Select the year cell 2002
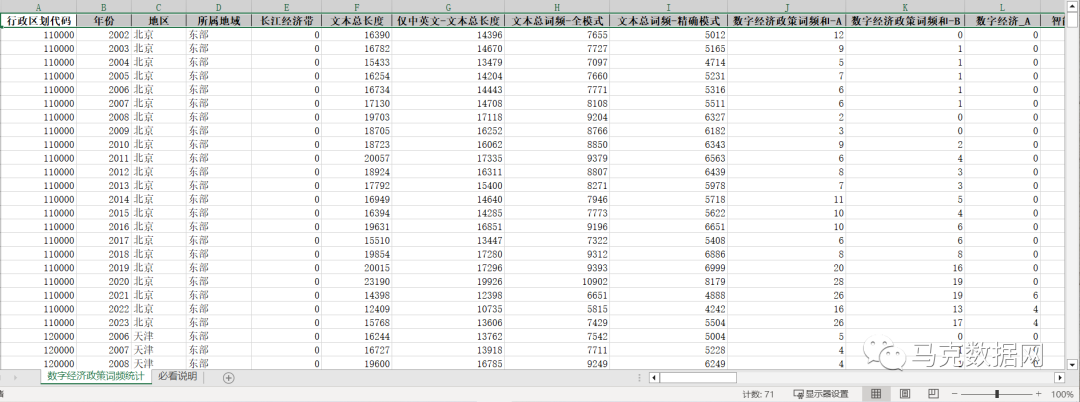Screen dimensions: 1080x402 click(103, 34)
